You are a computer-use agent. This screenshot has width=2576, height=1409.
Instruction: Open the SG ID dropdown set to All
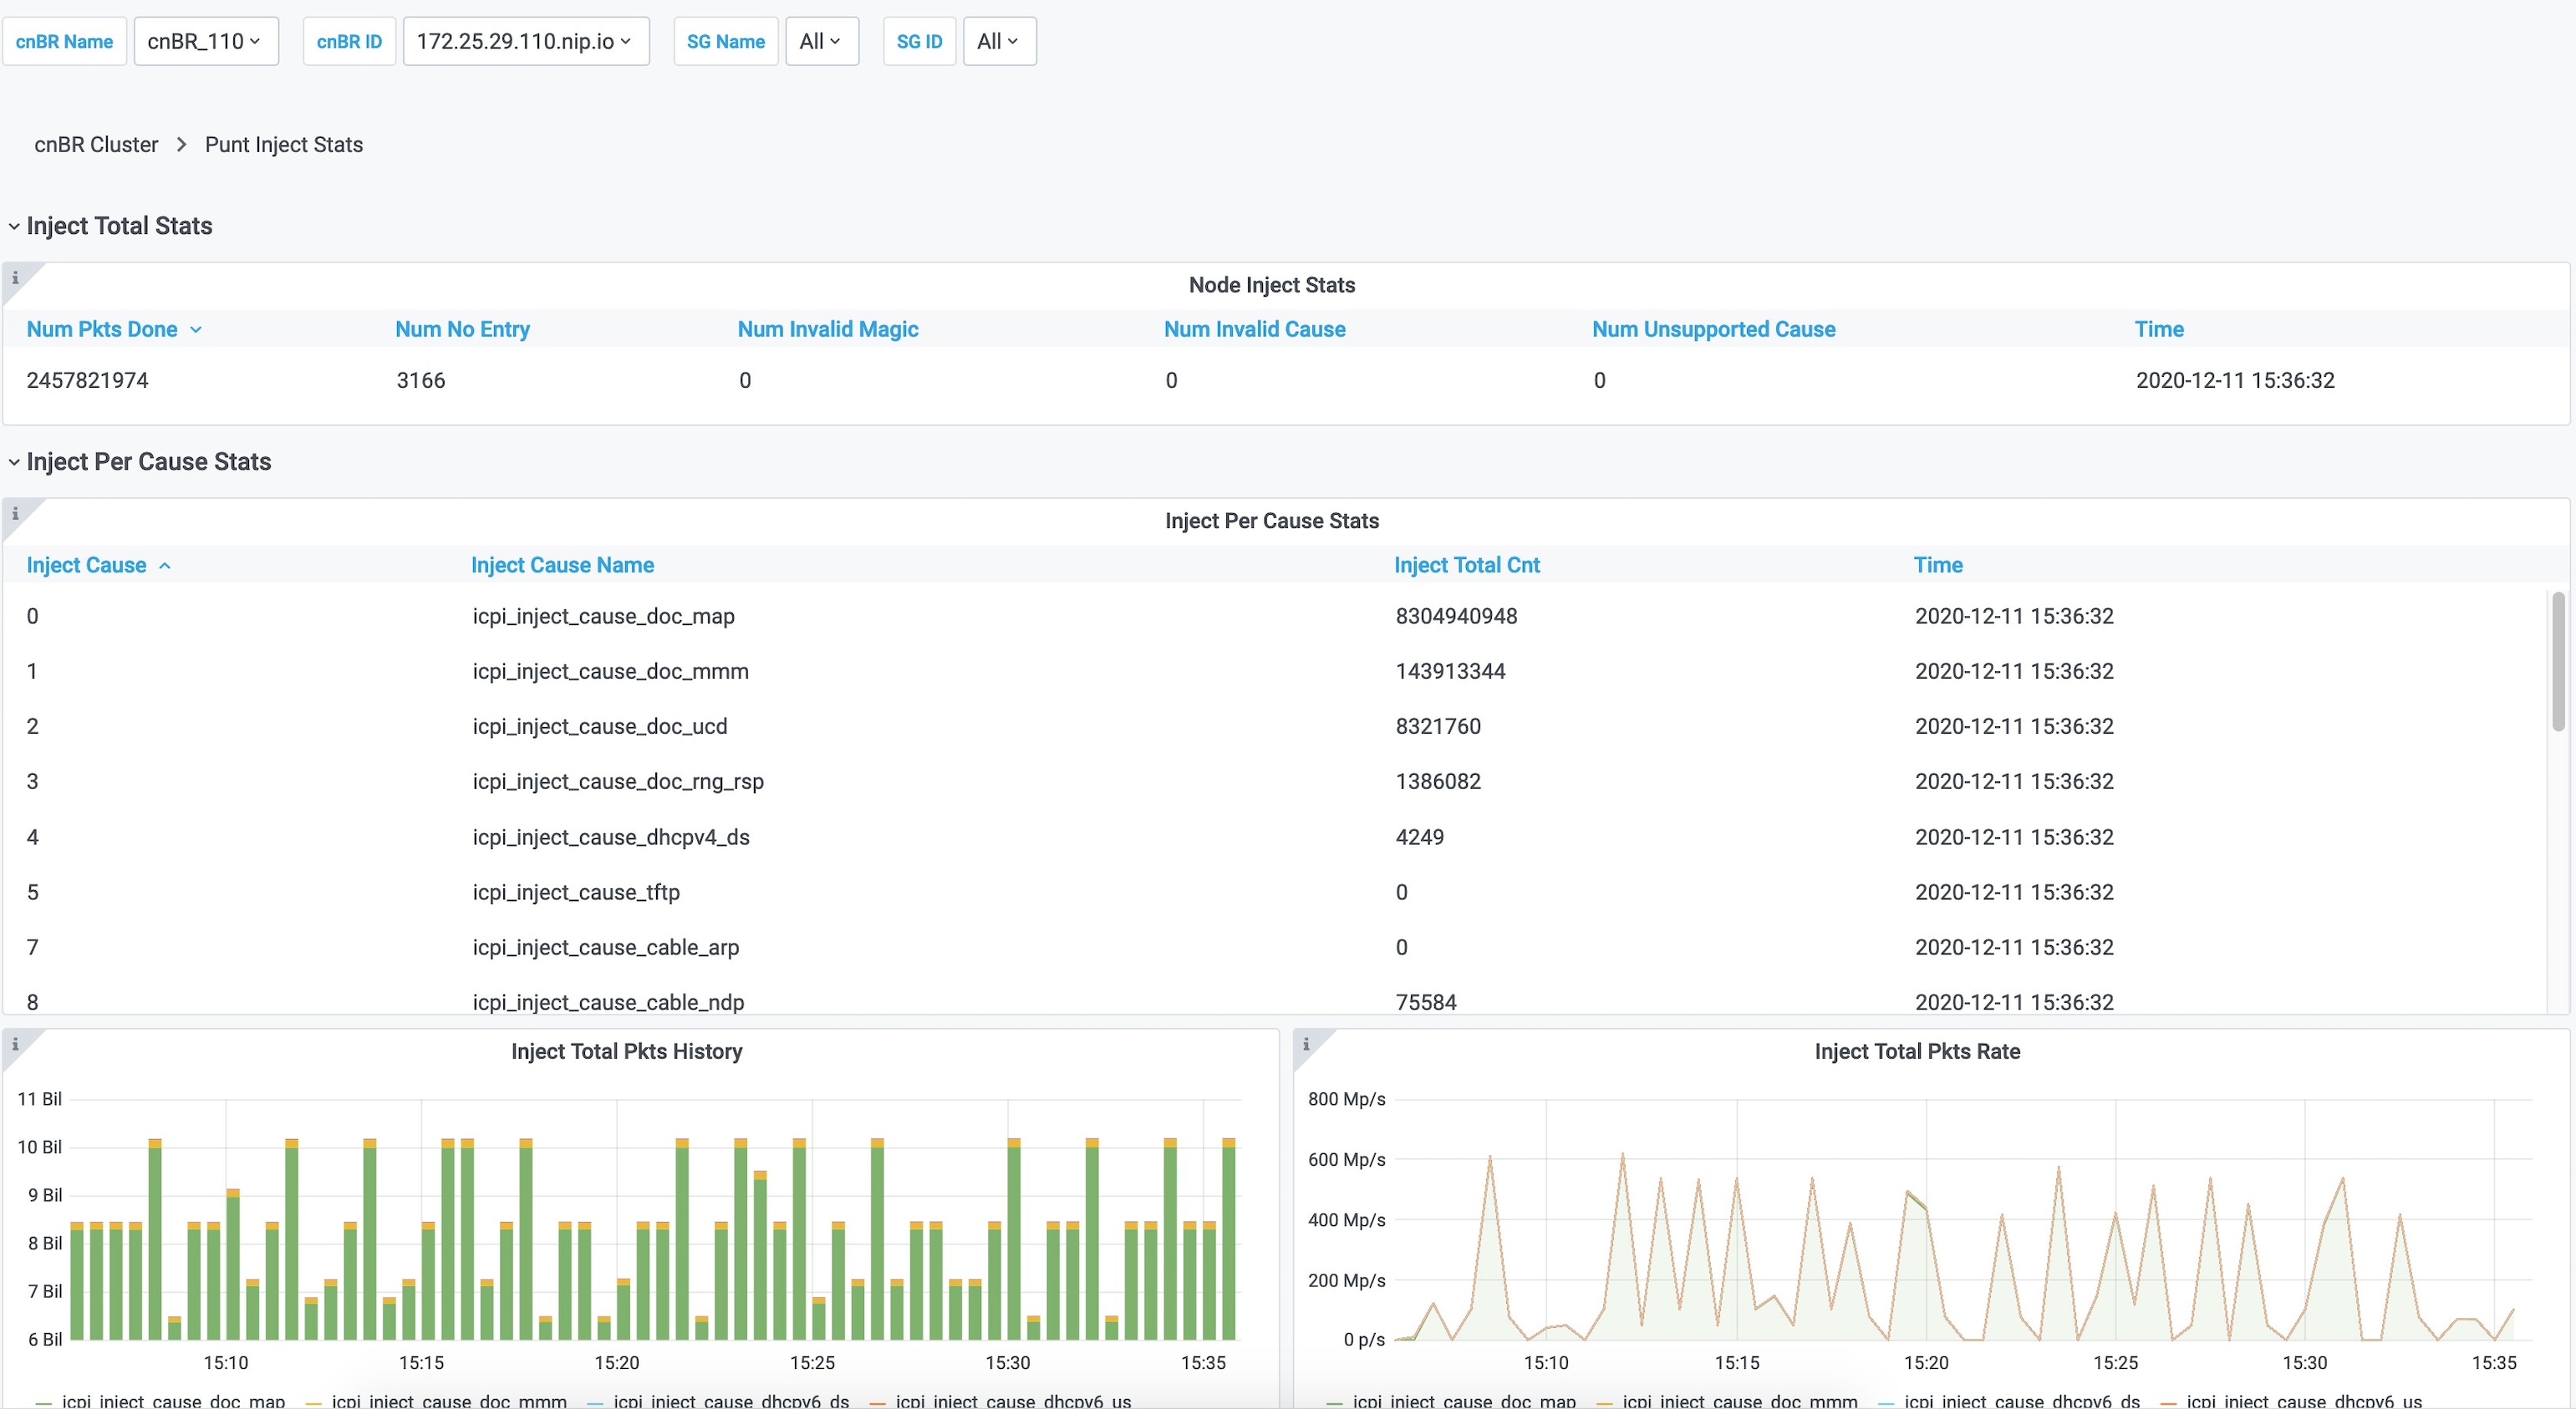pyautogui.click(x=999, y=41)
